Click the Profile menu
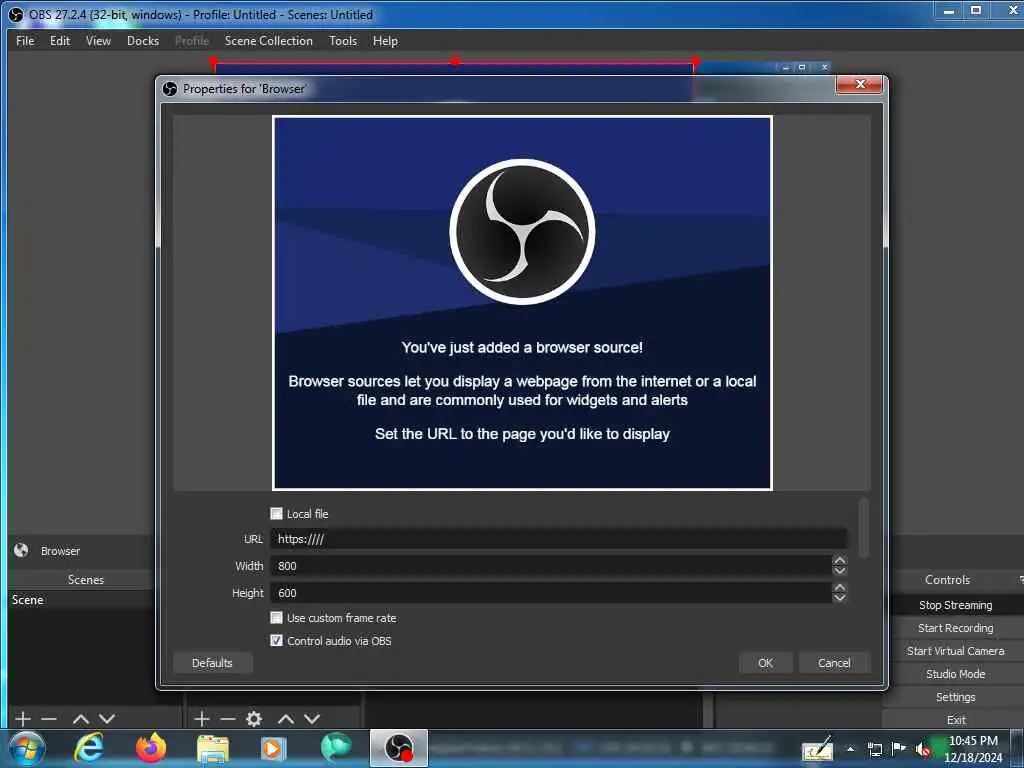This screenshot has width=1024, height=768. coord(192,40)
